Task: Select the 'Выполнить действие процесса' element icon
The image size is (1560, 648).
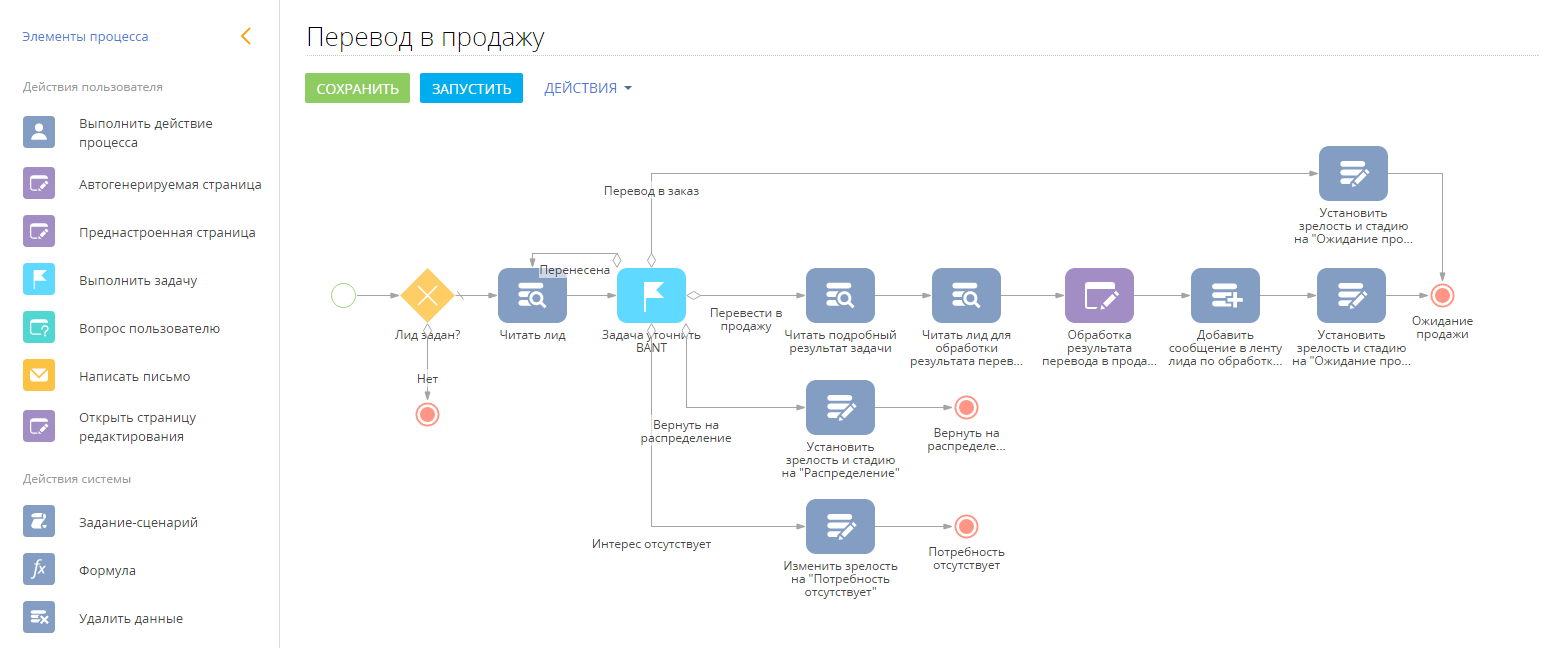Action: point(39,132)
